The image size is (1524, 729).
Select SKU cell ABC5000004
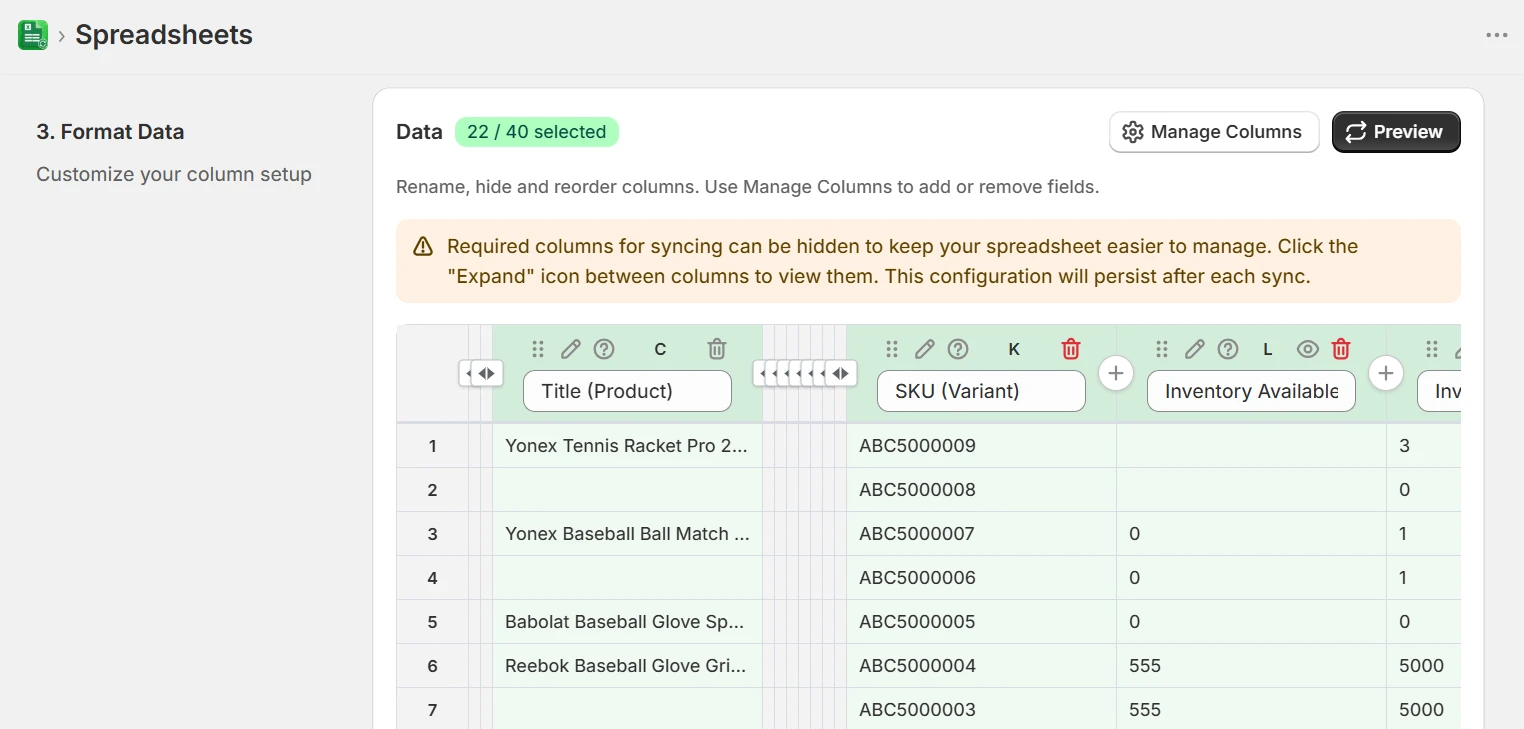point(981,666)
